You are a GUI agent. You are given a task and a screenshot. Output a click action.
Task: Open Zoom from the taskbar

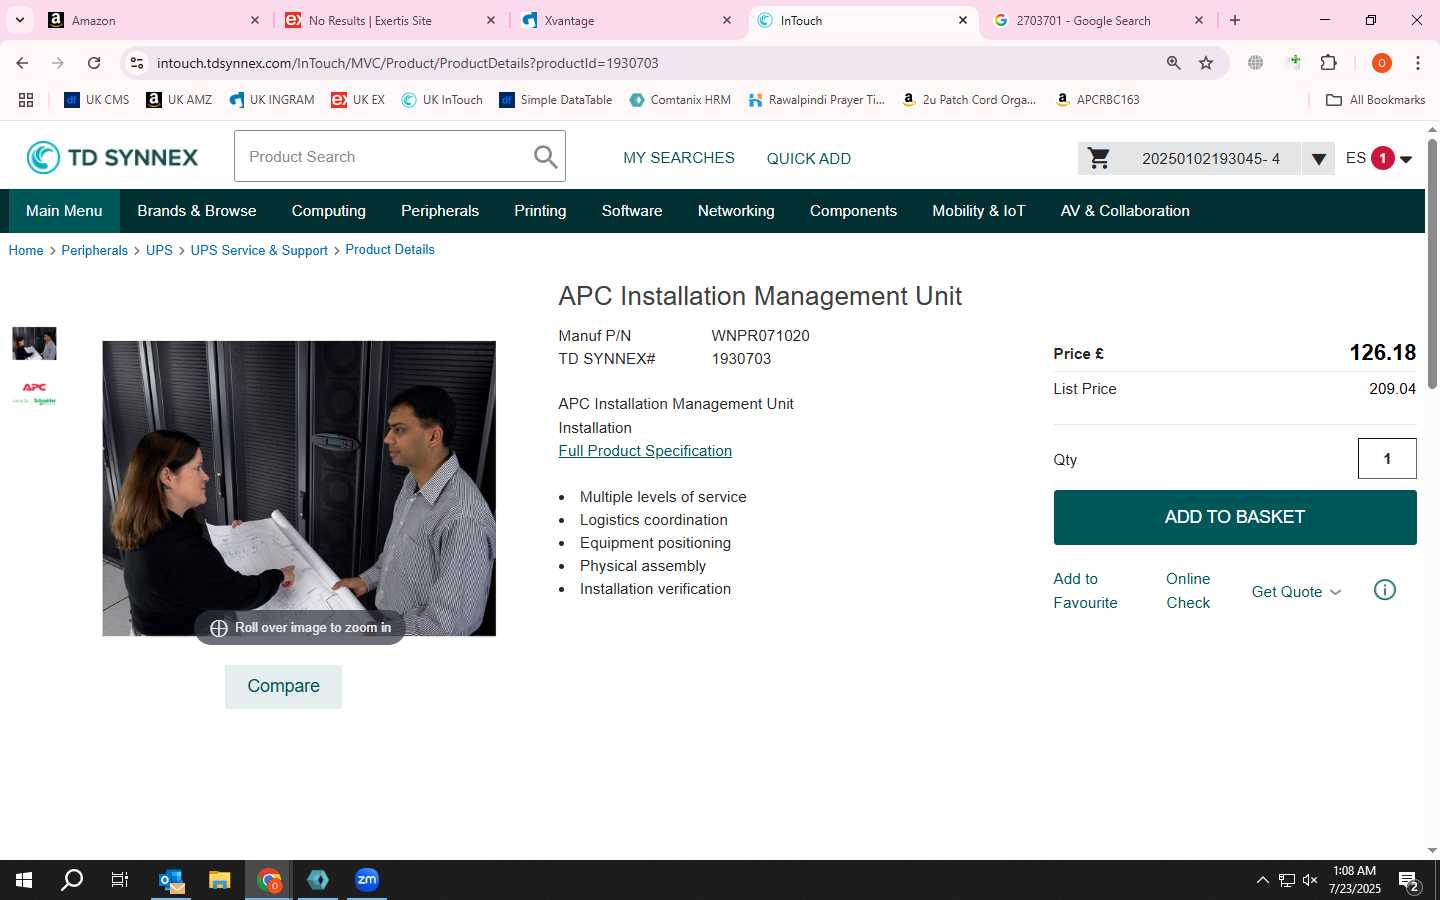click(367, 880)
